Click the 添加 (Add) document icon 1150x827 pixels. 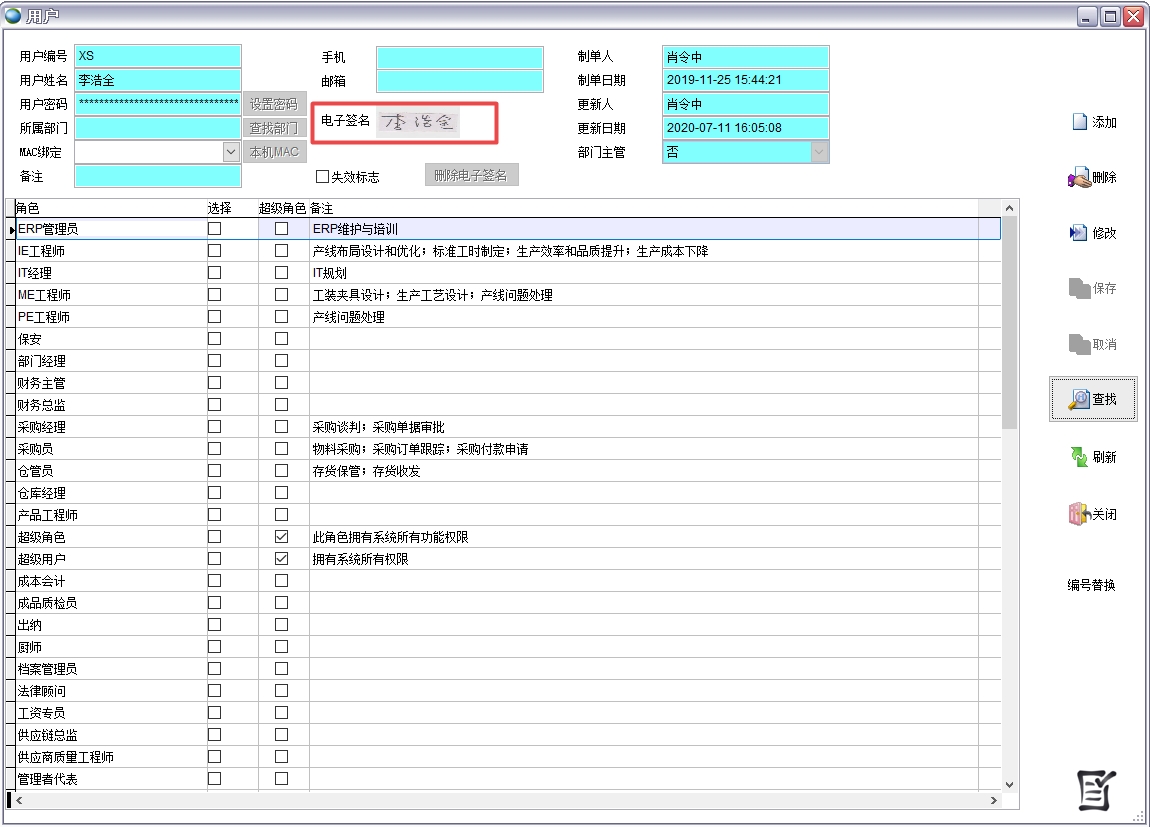[1079, 122]
